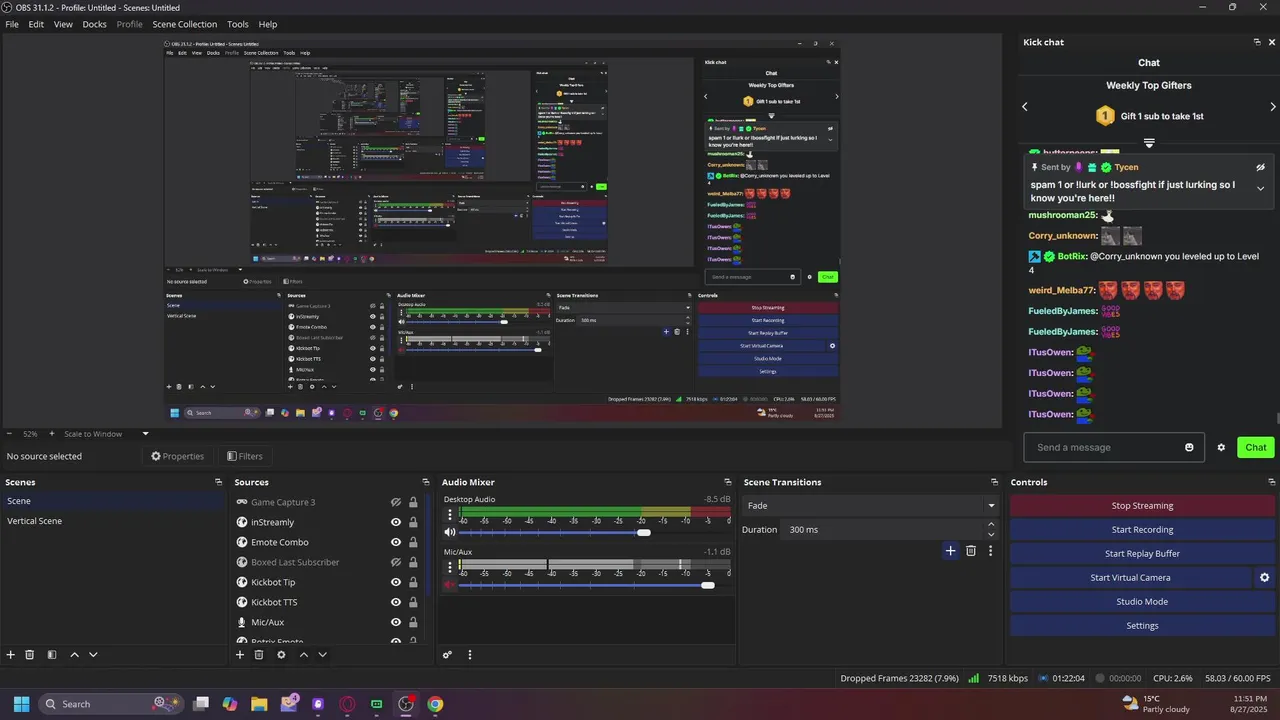Enable Studio Mode

pos(1142,602)
